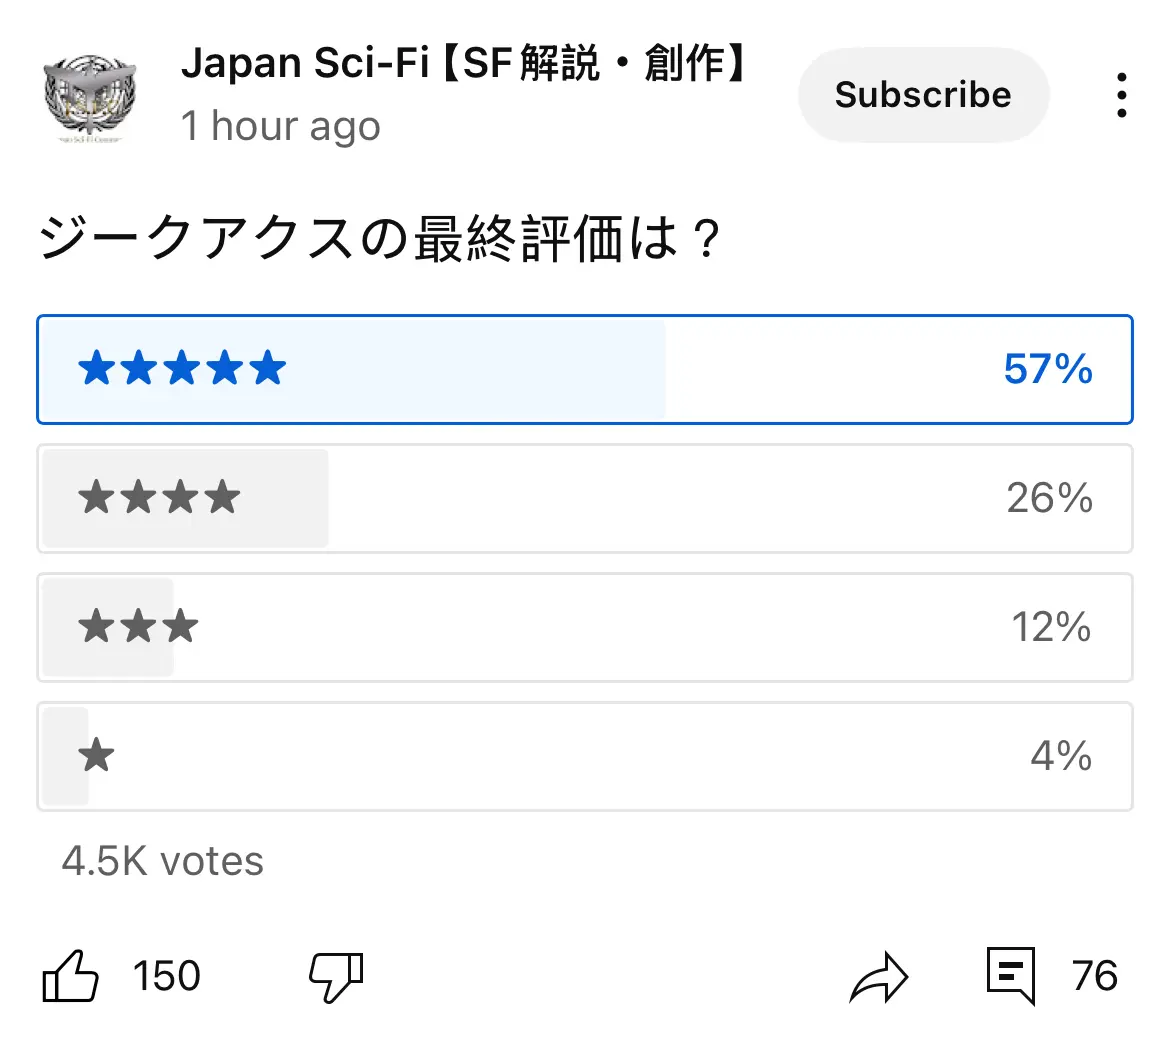The image size is (1170, 1042).
Task: Dislike the post with the thumbs-down icon
Action: pos(337,976)
